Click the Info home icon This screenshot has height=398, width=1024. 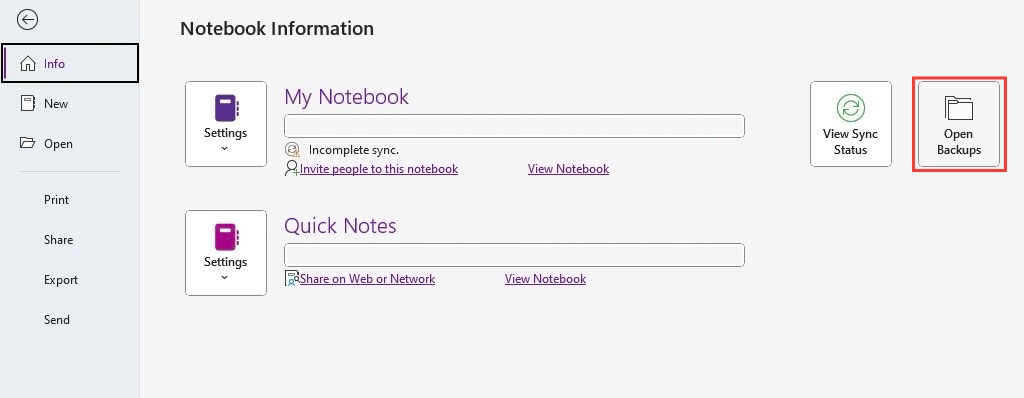point(28,63)
